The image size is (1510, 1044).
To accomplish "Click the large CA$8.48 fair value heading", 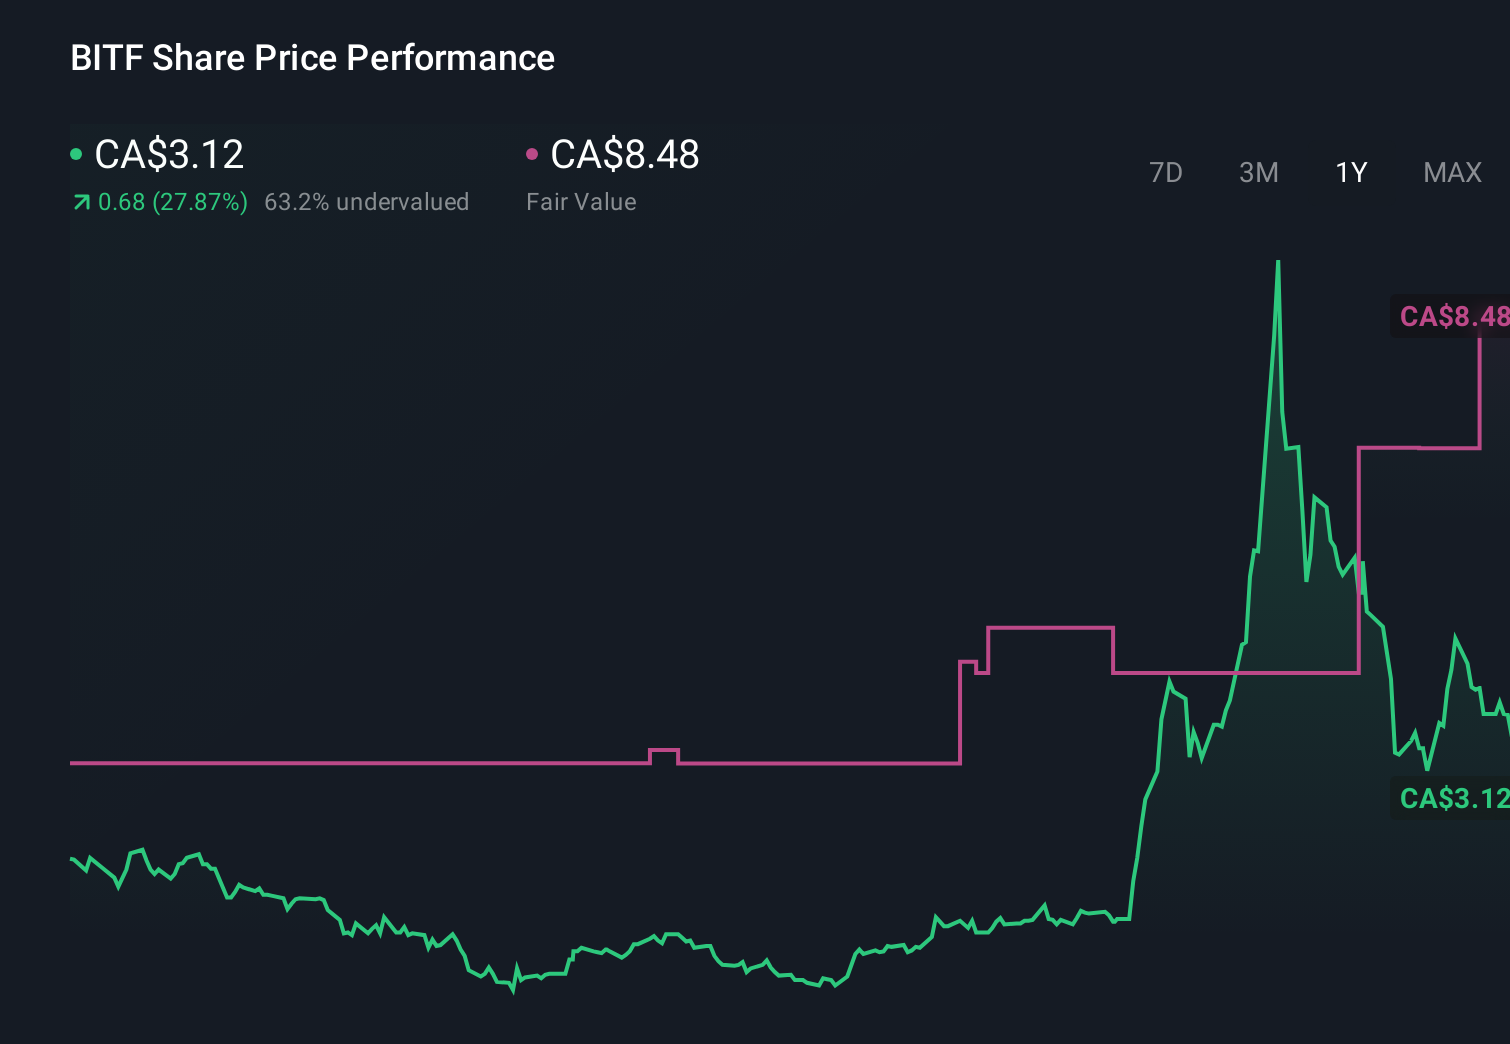I will (x=625, y=154).
